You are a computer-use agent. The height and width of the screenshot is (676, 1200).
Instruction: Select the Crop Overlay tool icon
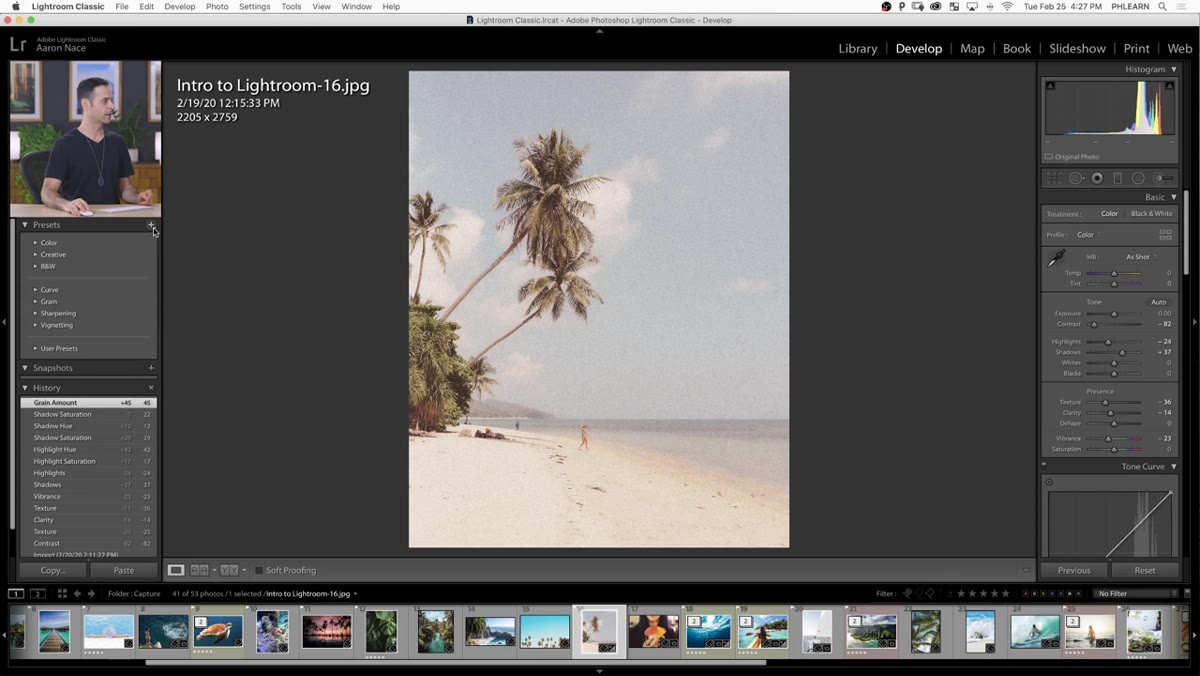tap(1054, 178)
